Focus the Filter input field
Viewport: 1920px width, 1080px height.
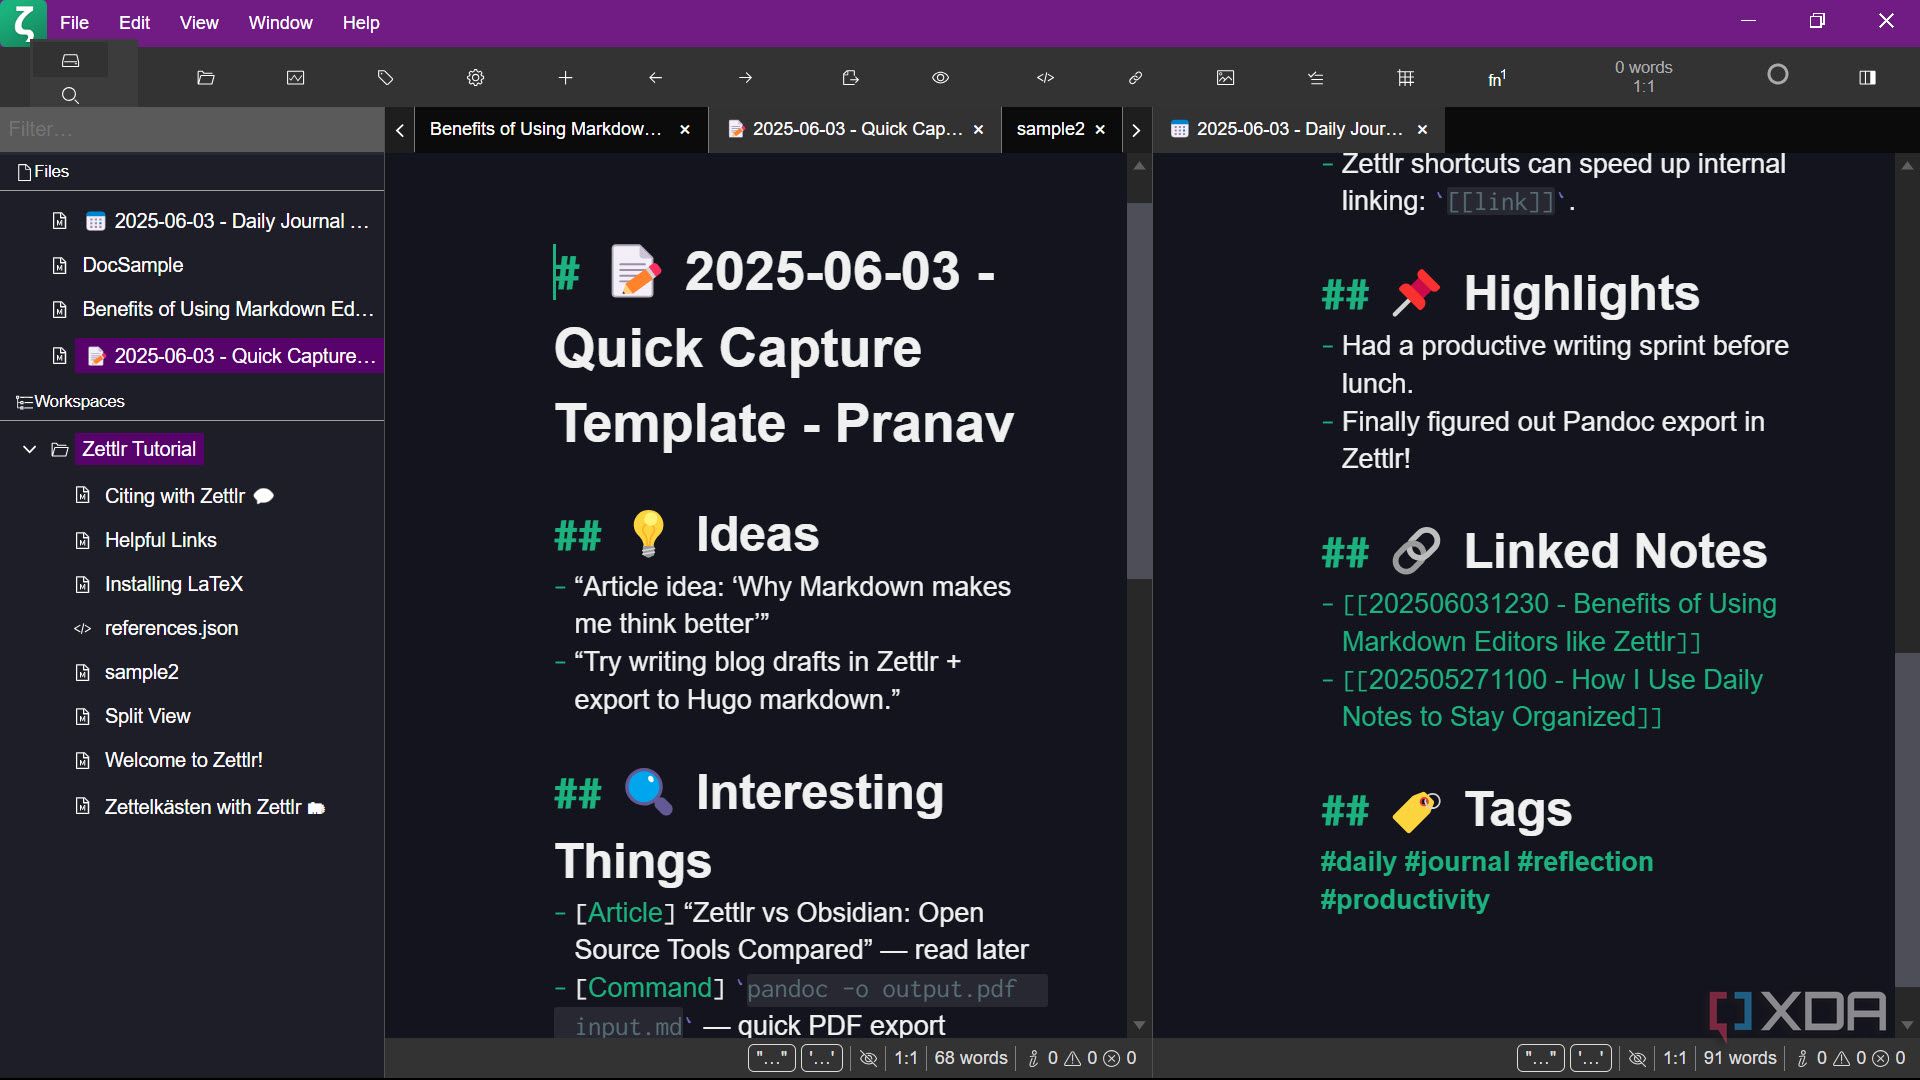point(192,129)
